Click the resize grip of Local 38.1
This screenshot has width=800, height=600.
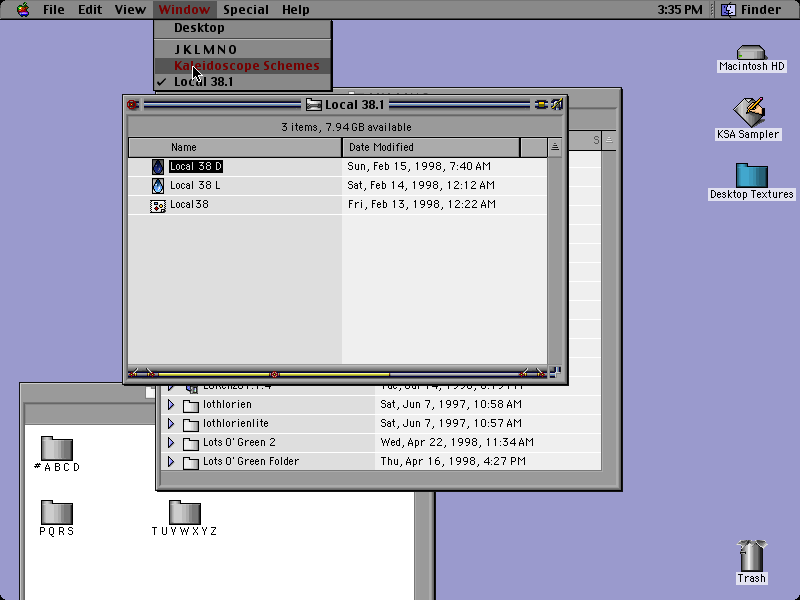coord(555,372)
